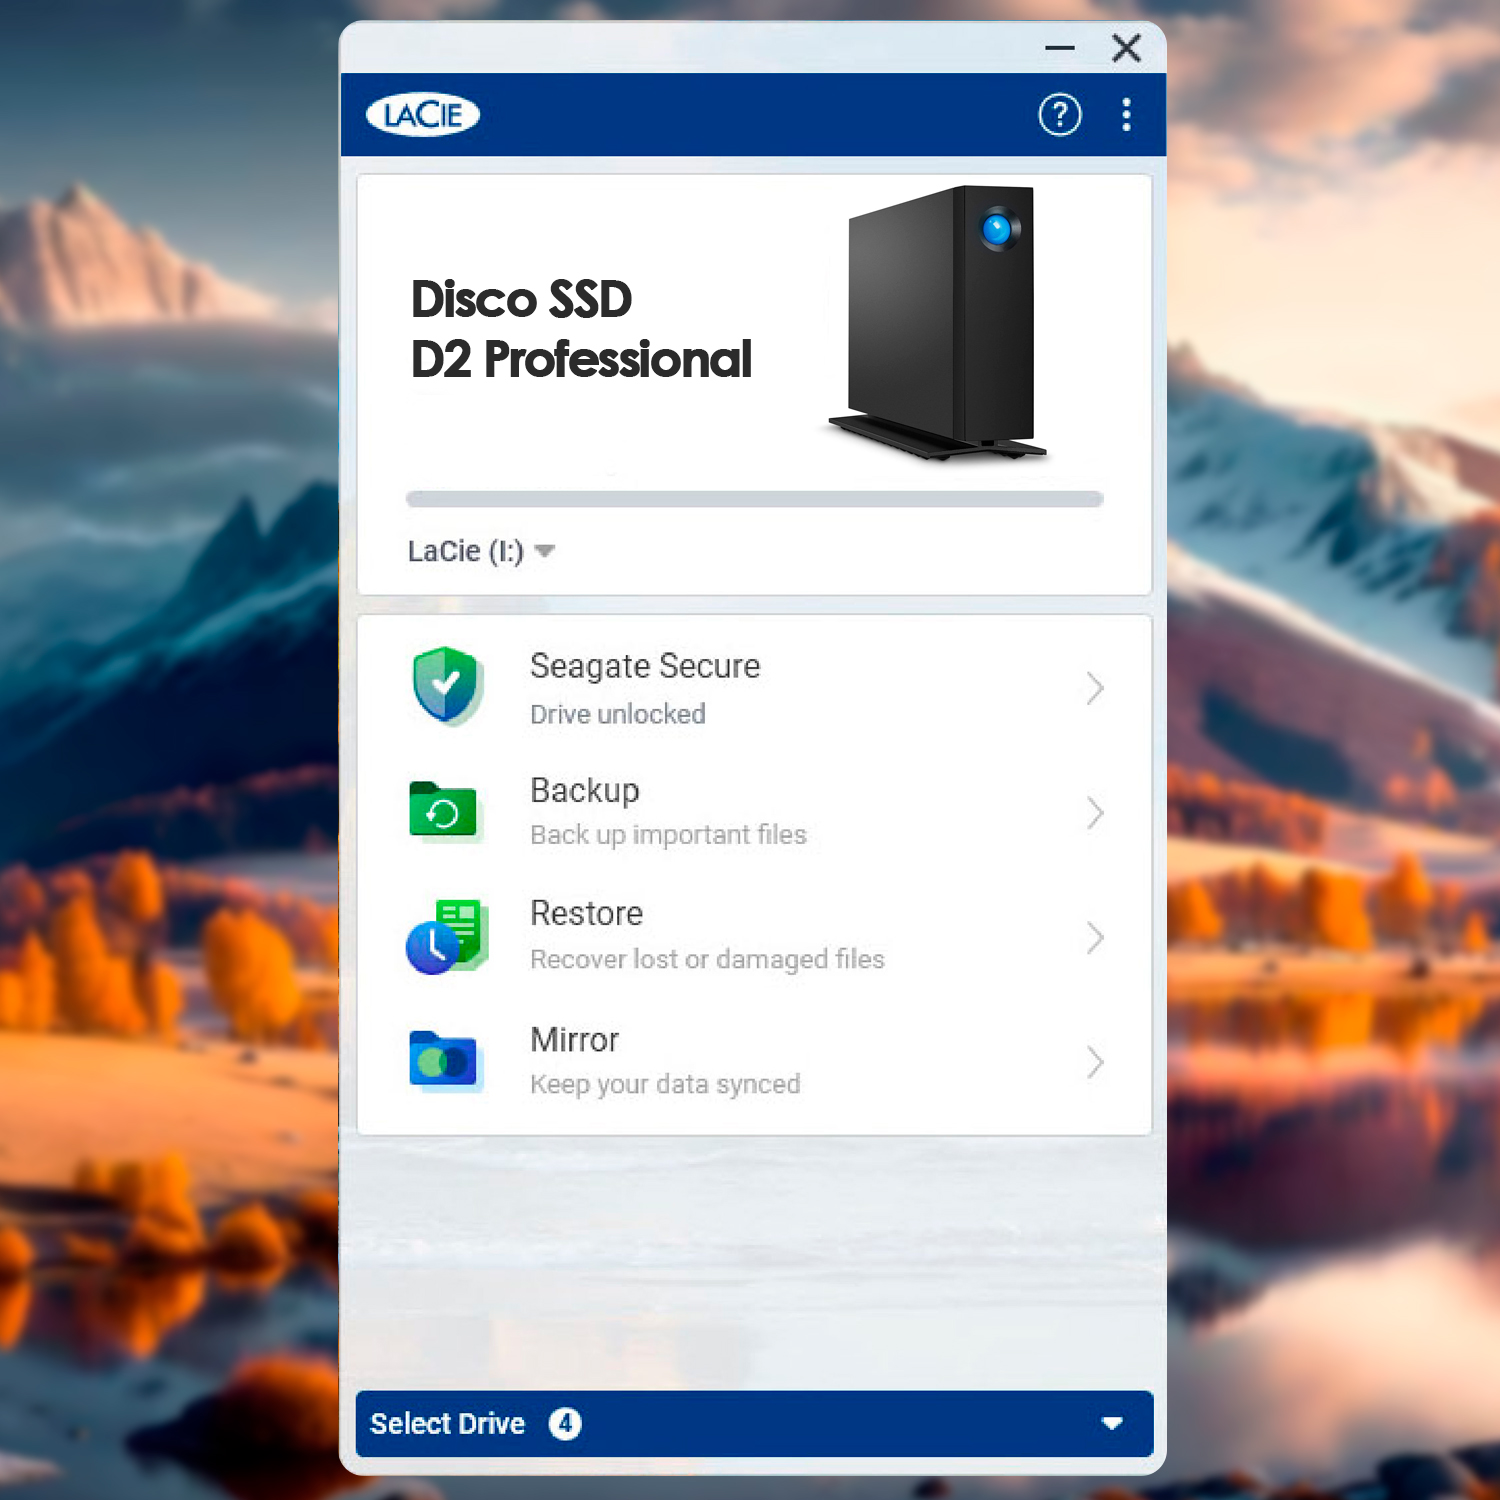Expand the Select Drive bottom arrow

pyautogui.click(x=1111, y=1423)
